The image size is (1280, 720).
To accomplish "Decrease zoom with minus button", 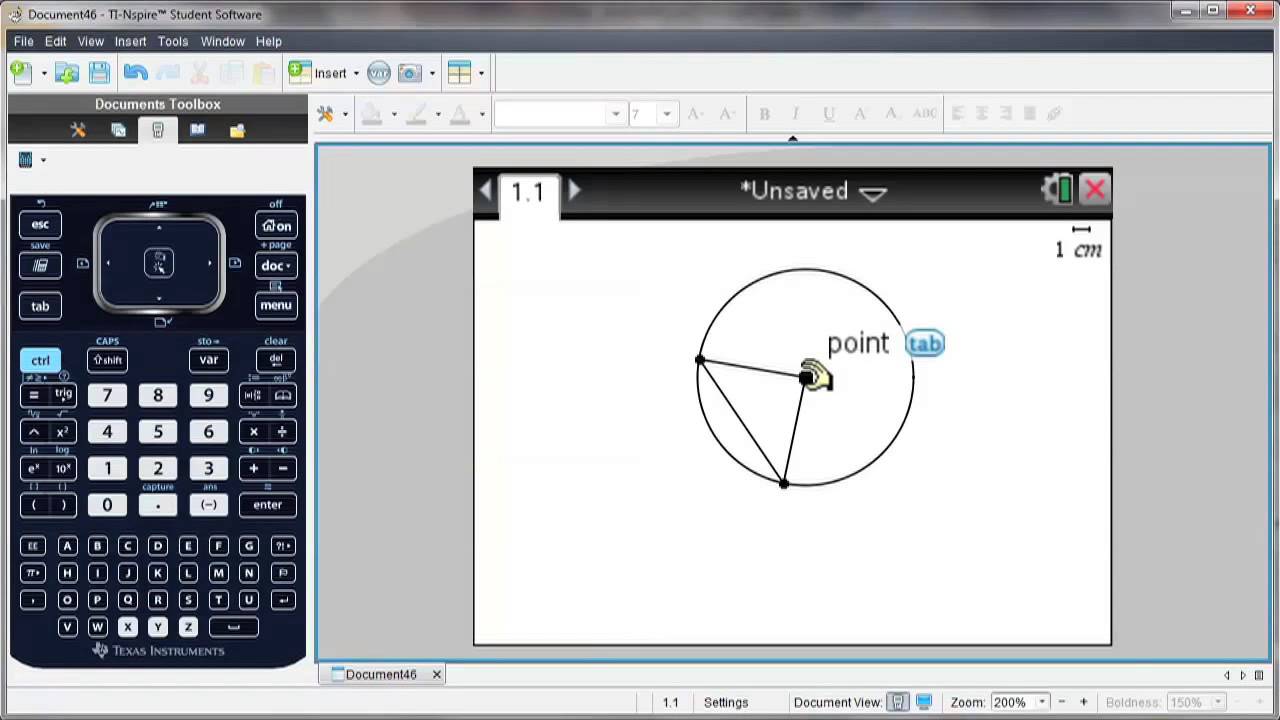I will [x=1061, y=702].
